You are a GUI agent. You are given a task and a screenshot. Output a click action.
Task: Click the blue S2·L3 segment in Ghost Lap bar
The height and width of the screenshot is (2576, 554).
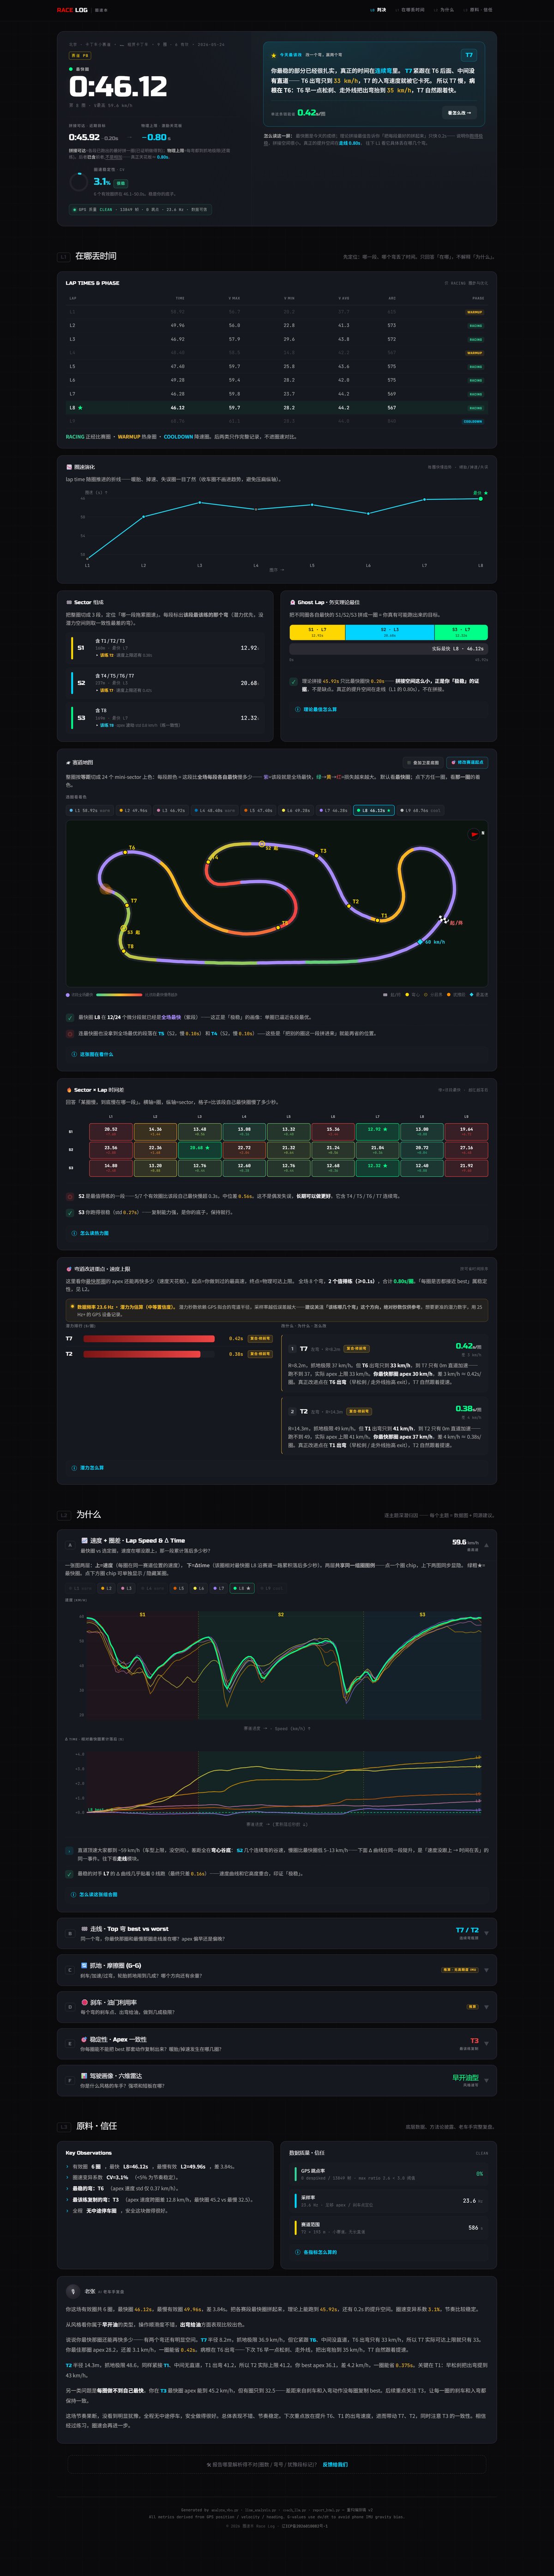coord(389,632)
